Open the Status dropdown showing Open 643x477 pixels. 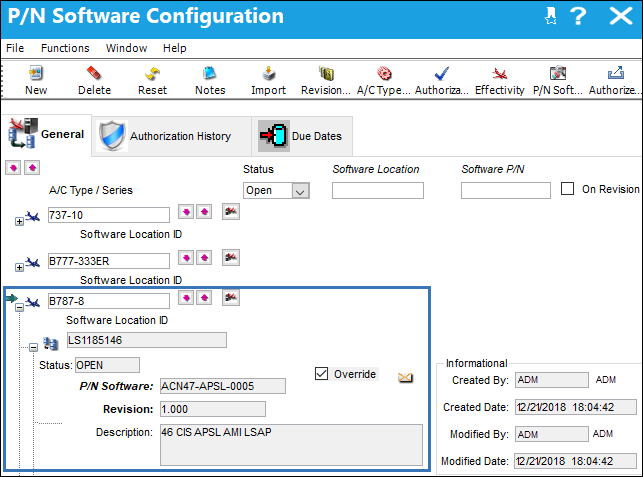point(276,191)
